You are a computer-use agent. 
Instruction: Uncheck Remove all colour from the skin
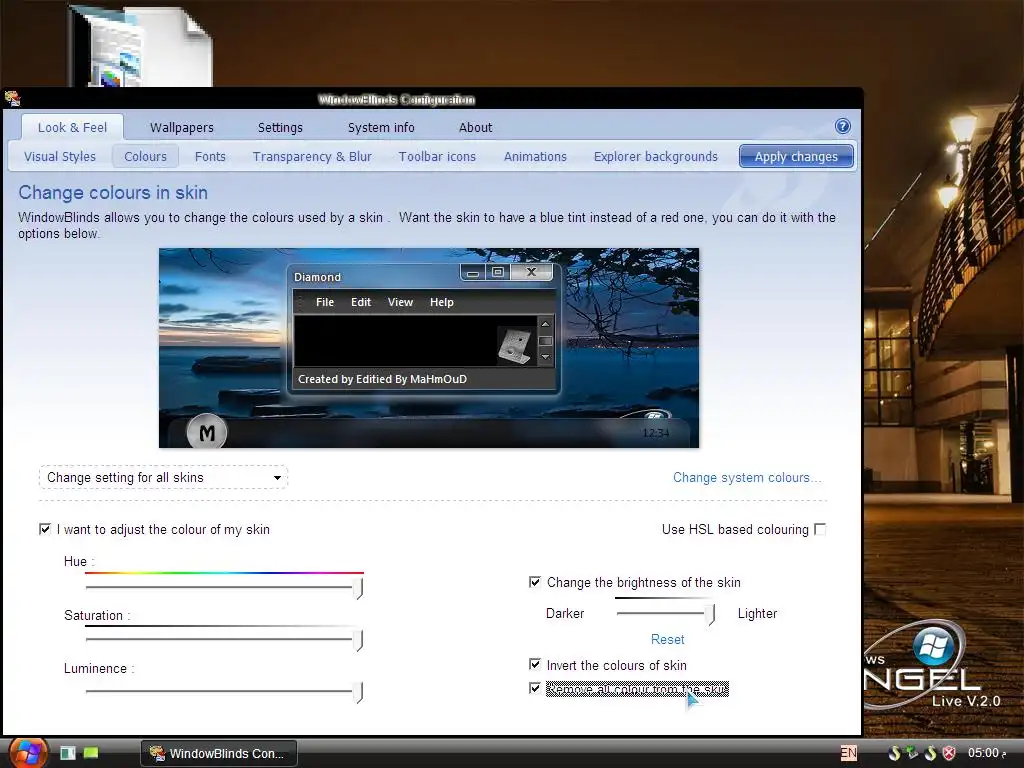(535, 688)
